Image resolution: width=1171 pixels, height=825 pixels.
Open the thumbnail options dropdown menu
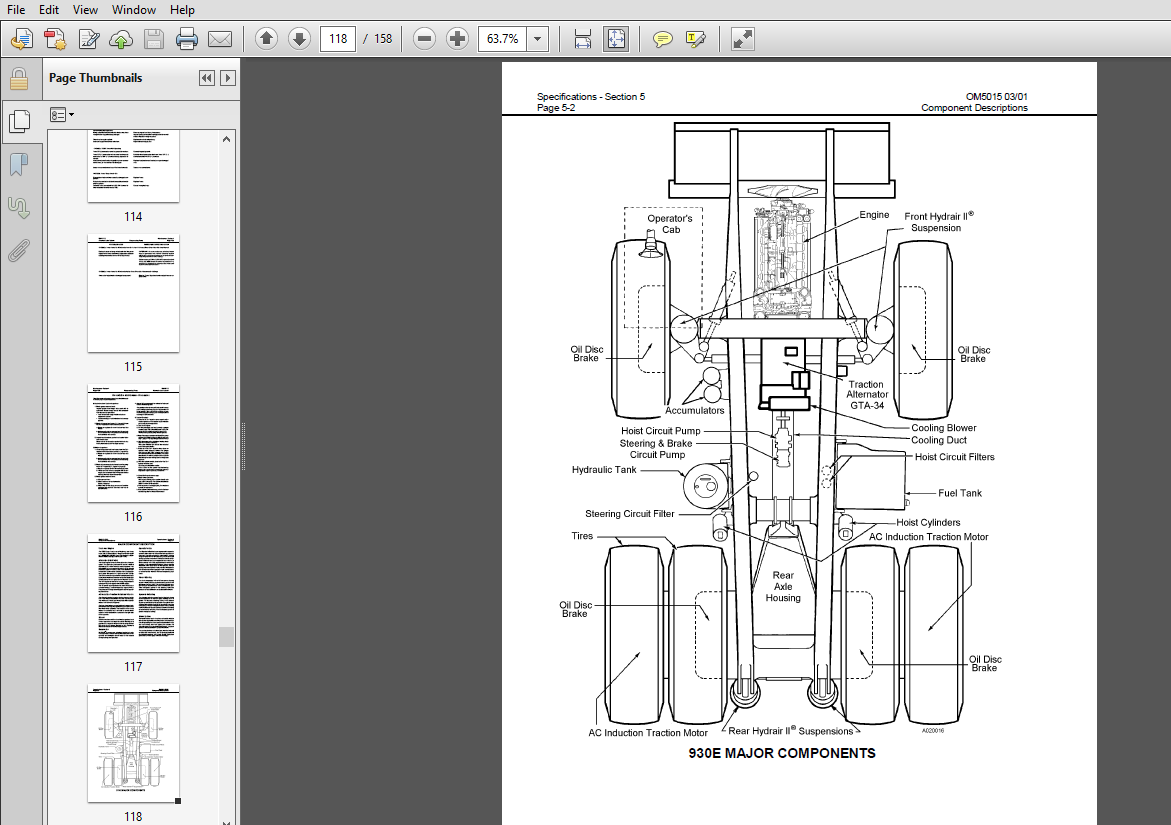(62, 115)
